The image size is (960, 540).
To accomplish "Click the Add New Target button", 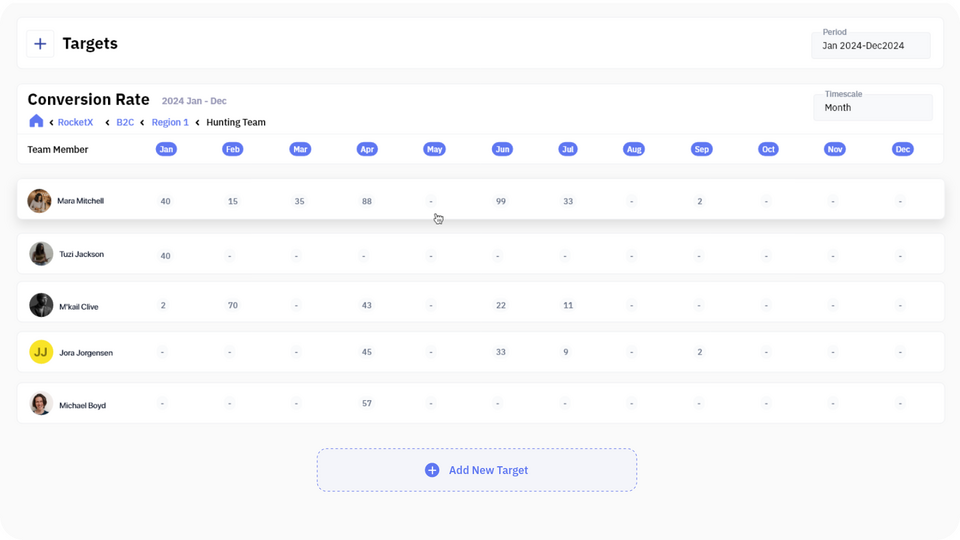I will pyautogui.click(x=477, y=470).
